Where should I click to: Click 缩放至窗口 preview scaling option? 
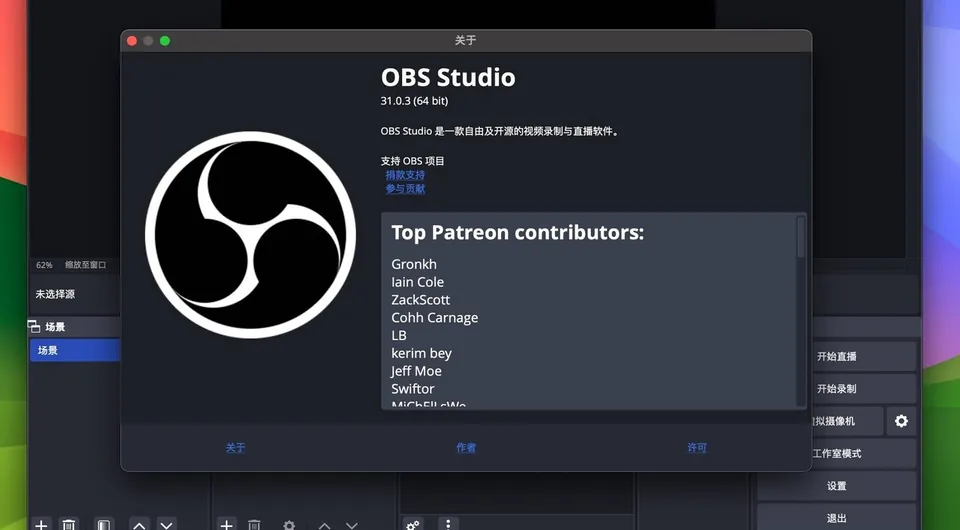[85, 265]
